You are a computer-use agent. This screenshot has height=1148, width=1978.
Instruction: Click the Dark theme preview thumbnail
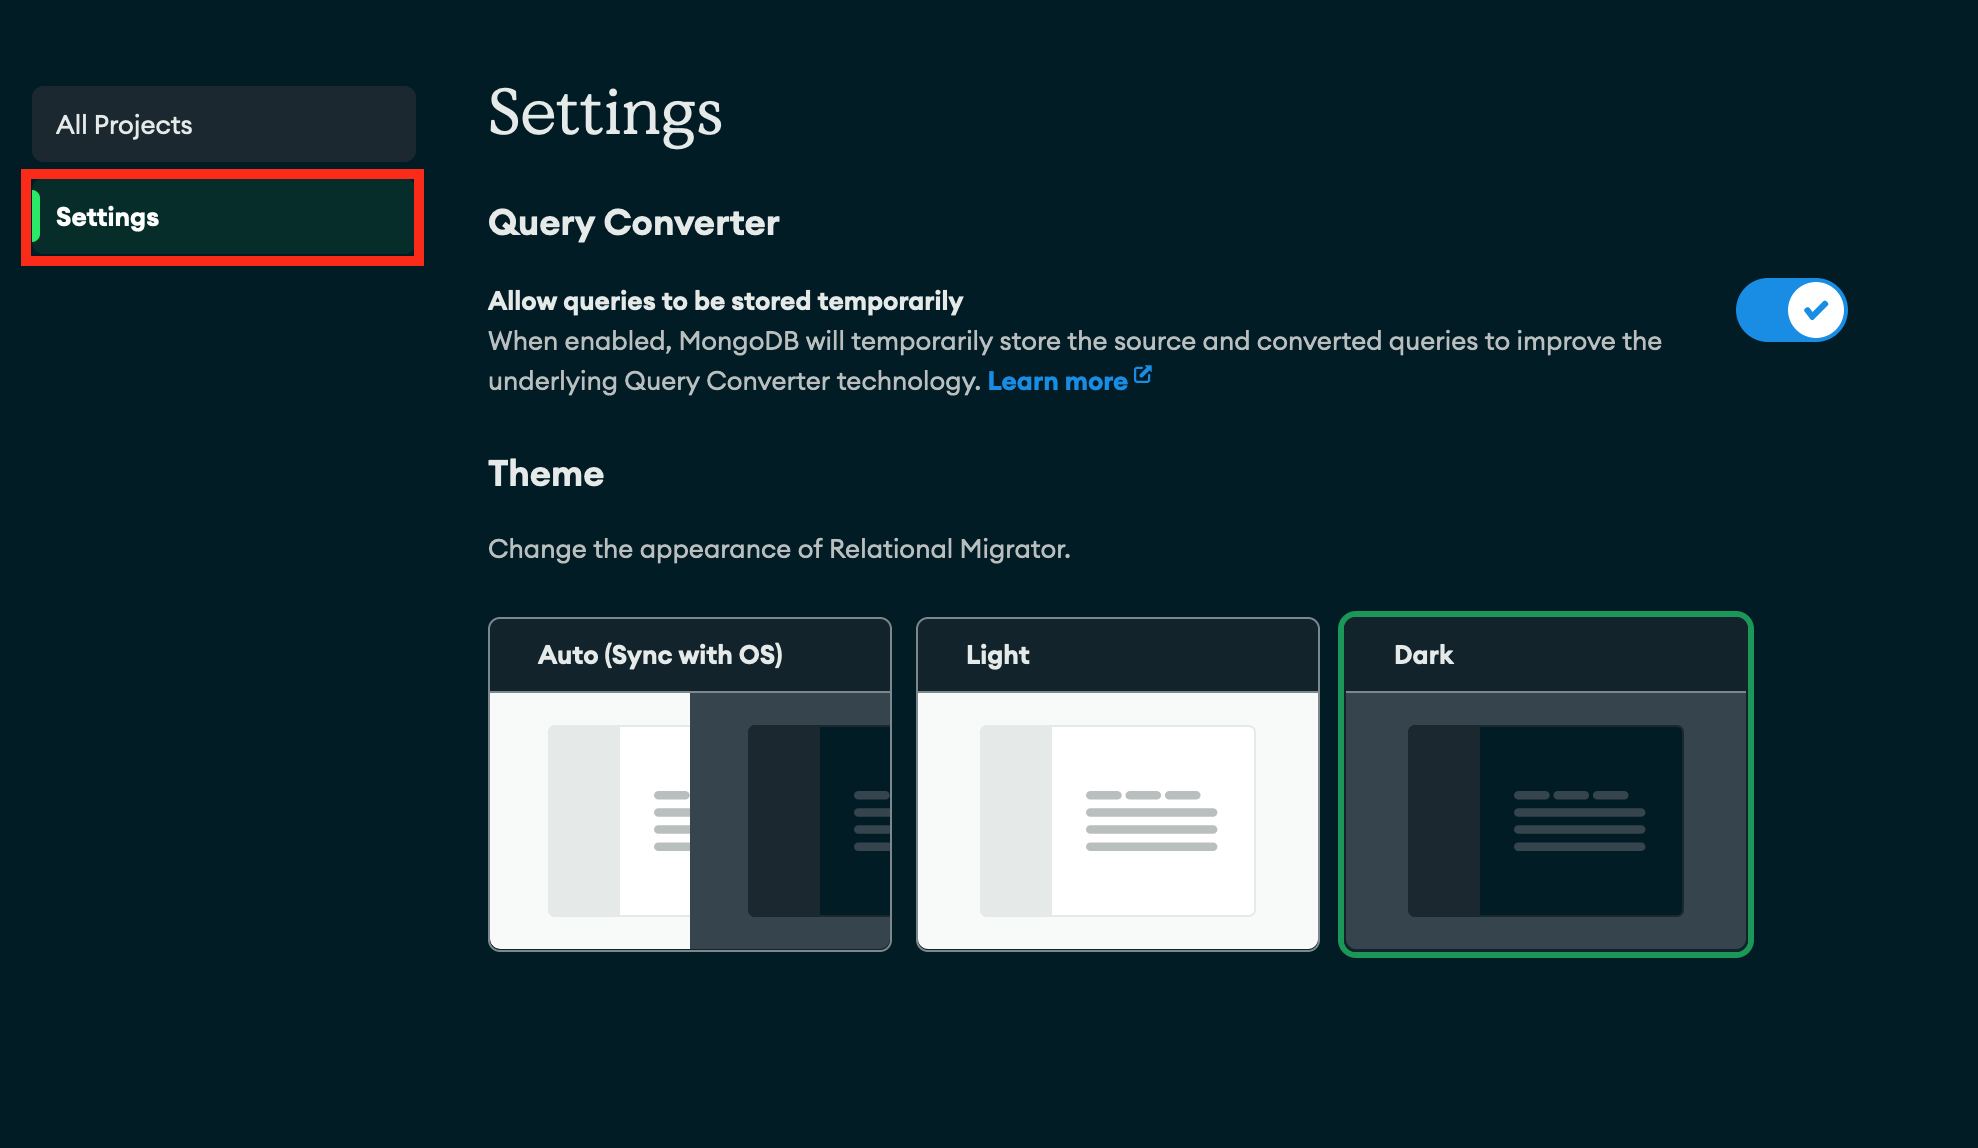1545,820
